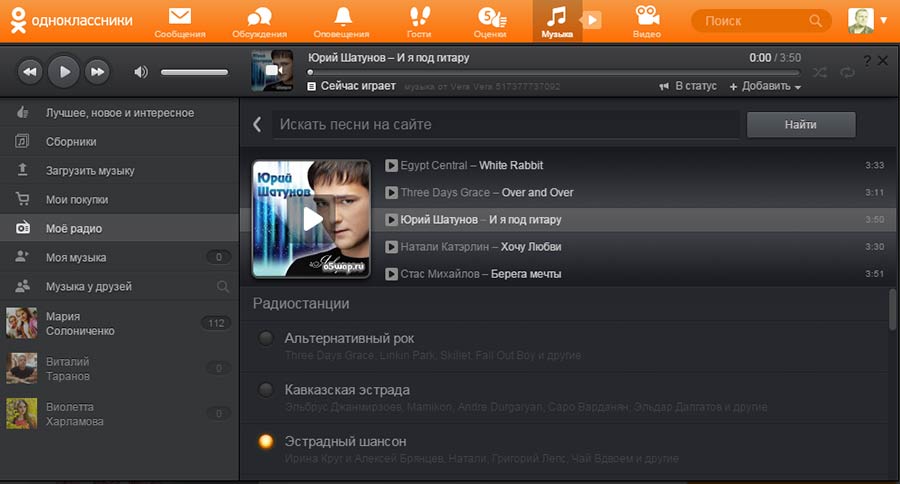Viewport: 900px width, 484px height.
Task: Select Моё радио in sidebar
Action: tap(119, 228)
